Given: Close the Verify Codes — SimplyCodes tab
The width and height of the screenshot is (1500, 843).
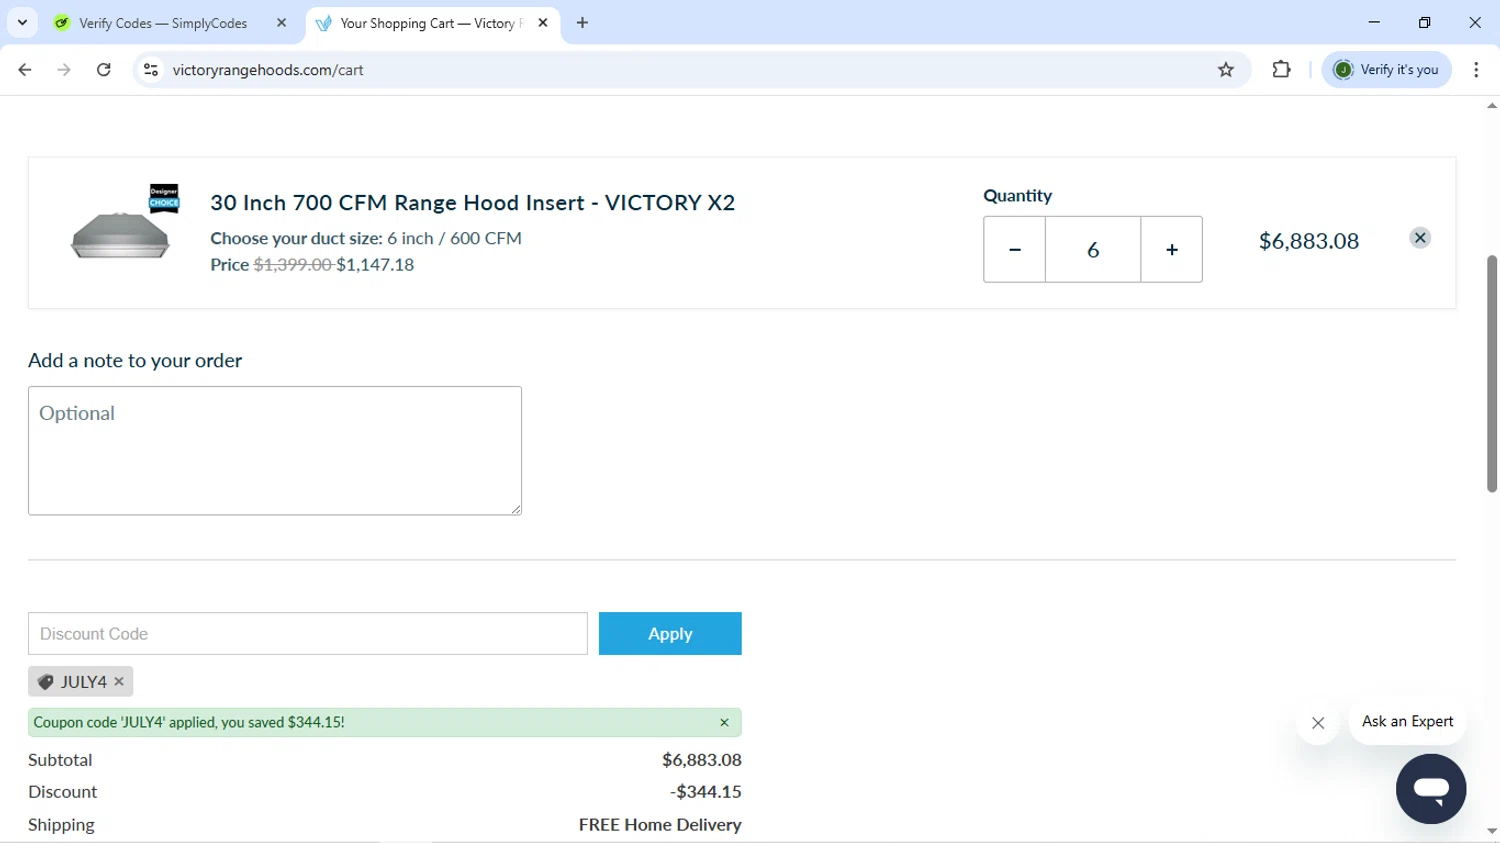Looking at the screenshot, I should tap(281, 23).
